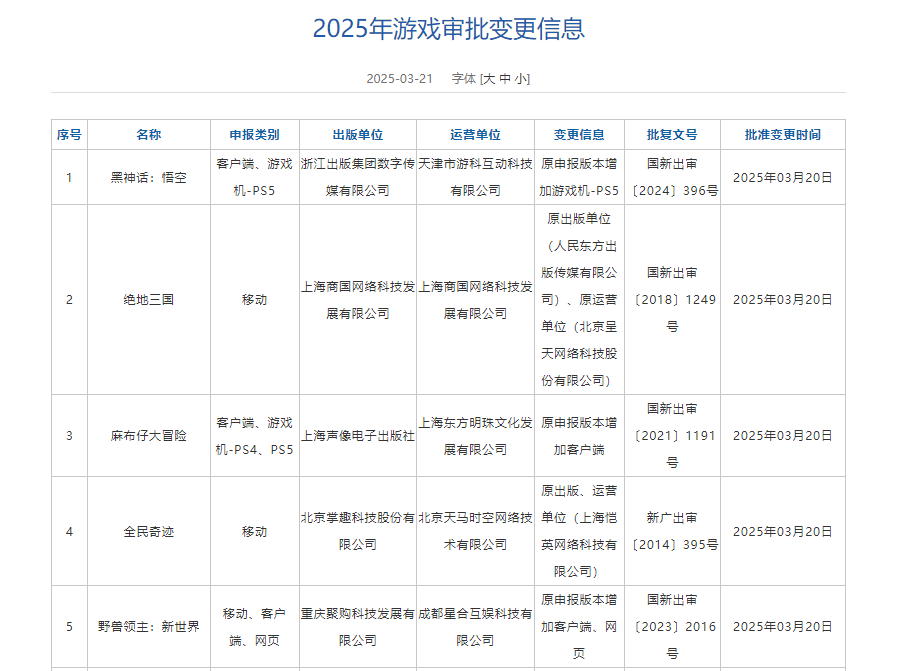Click change info mentioning 人民东方出版传媒有限公司

[x=579, y=299]
